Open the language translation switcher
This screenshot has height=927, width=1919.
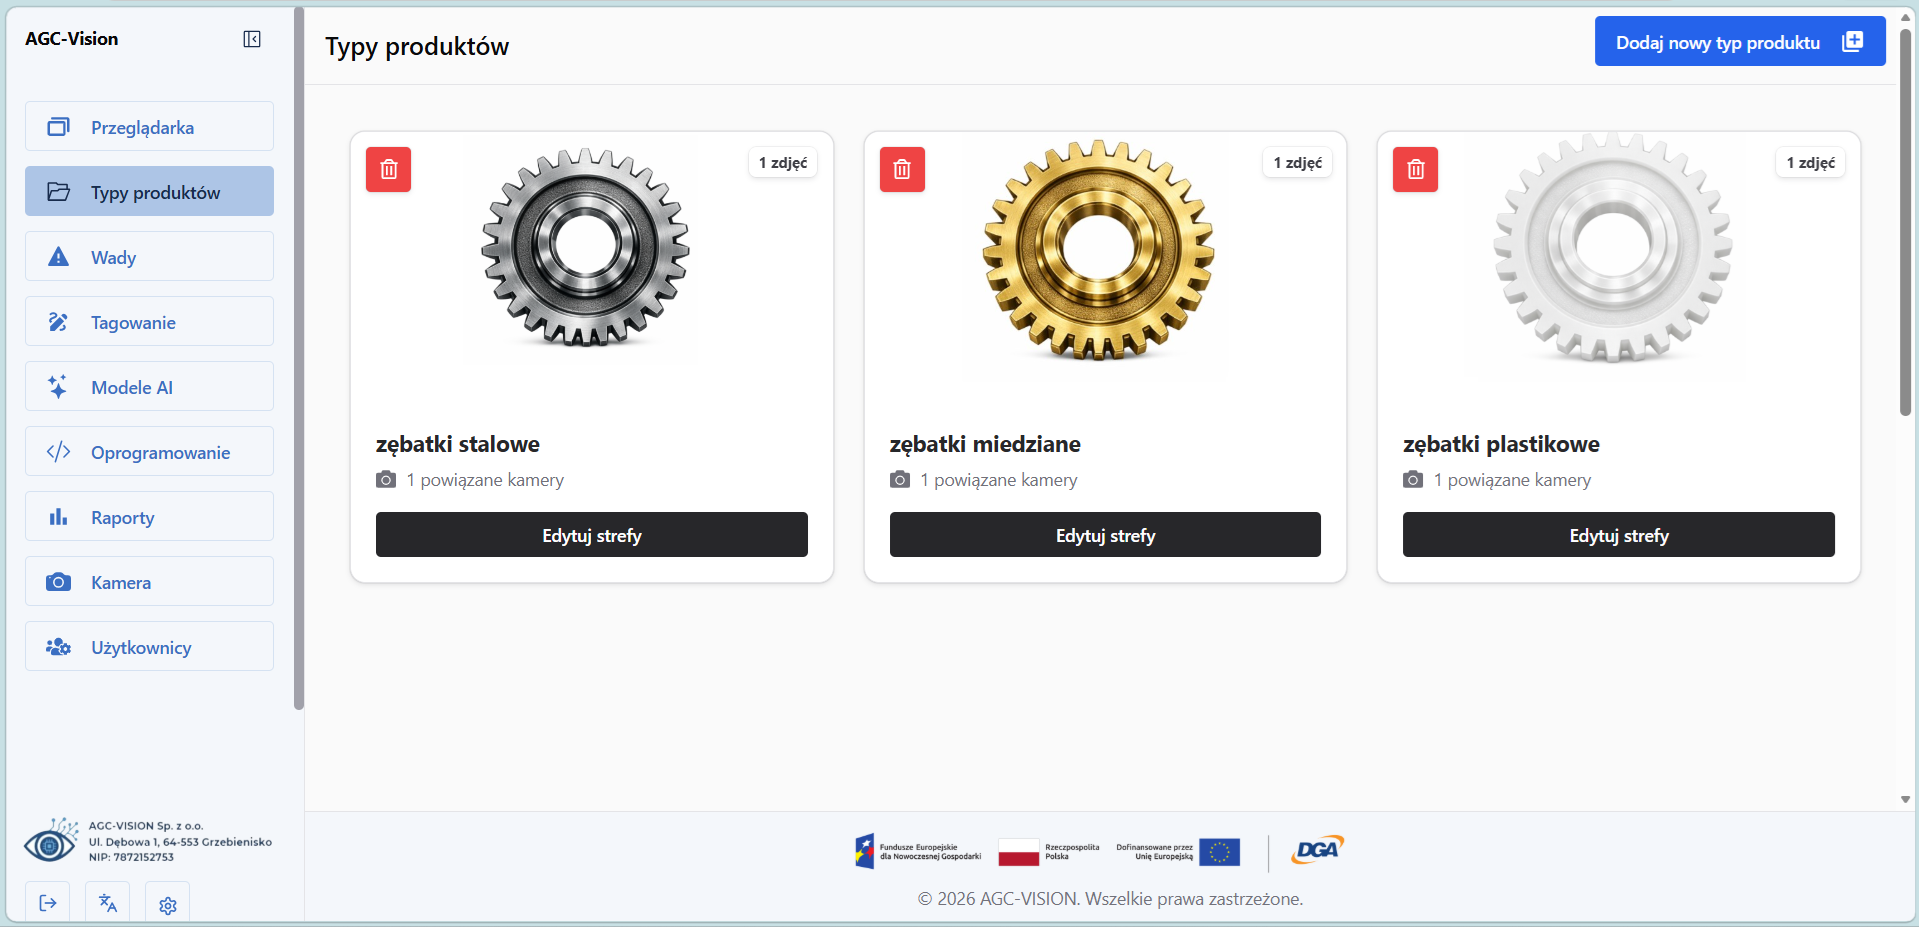108,903
